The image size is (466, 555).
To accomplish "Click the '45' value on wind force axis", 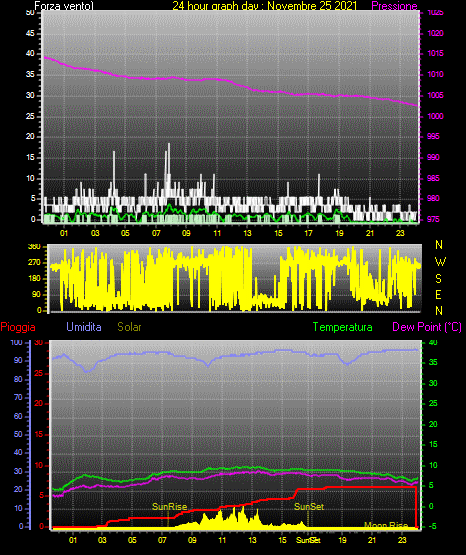I will (x=30, y=33).
